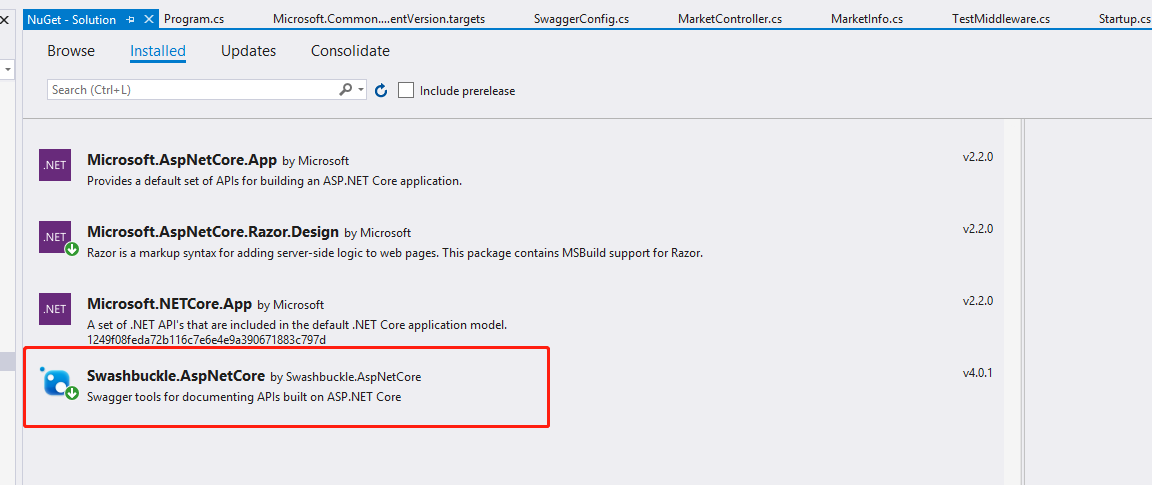Enable the Include prerelease checkbox

[406, 90]
